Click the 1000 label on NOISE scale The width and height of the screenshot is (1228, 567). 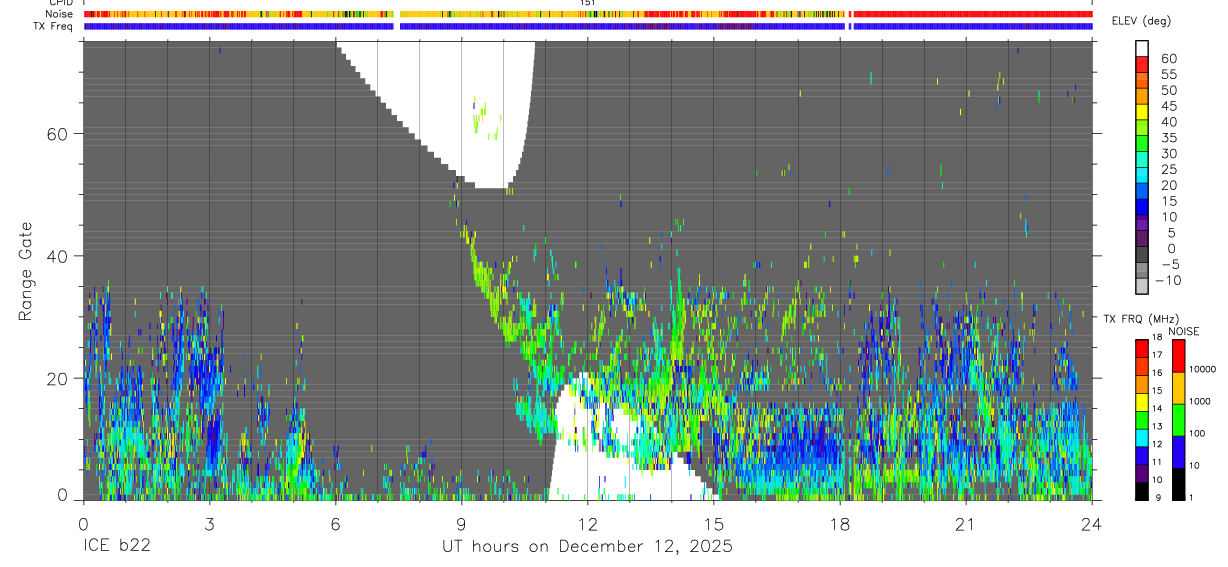[1200, 401]
